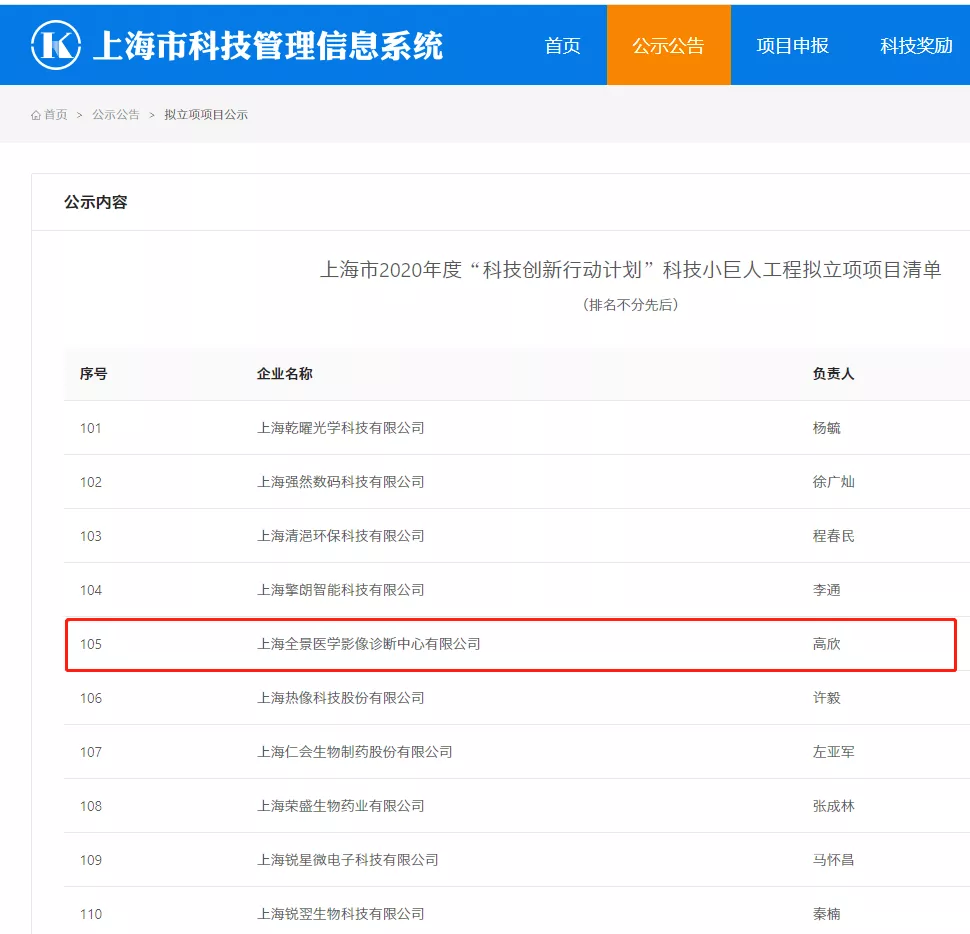
Task: Click the 上海市科技管理信息系统 site title
Action: [x=267, y=45]
